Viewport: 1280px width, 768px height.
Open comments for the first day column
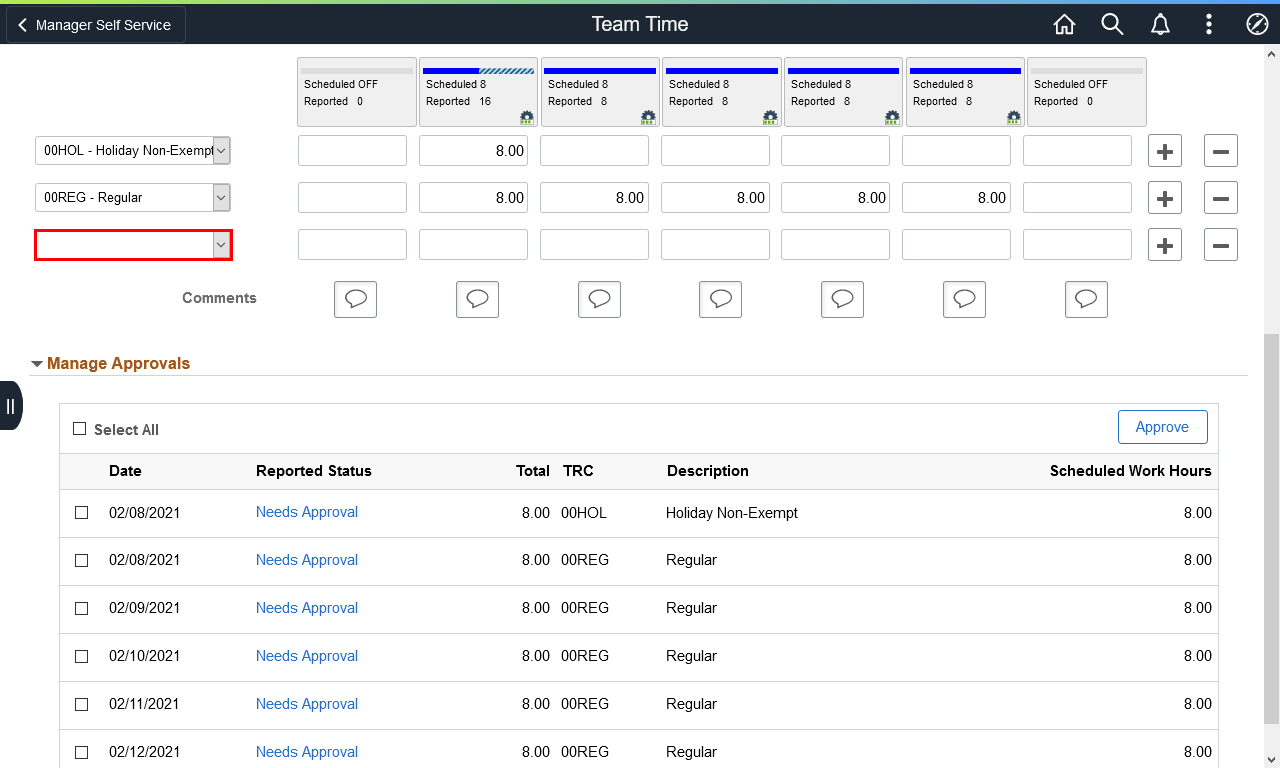(355, 299)
